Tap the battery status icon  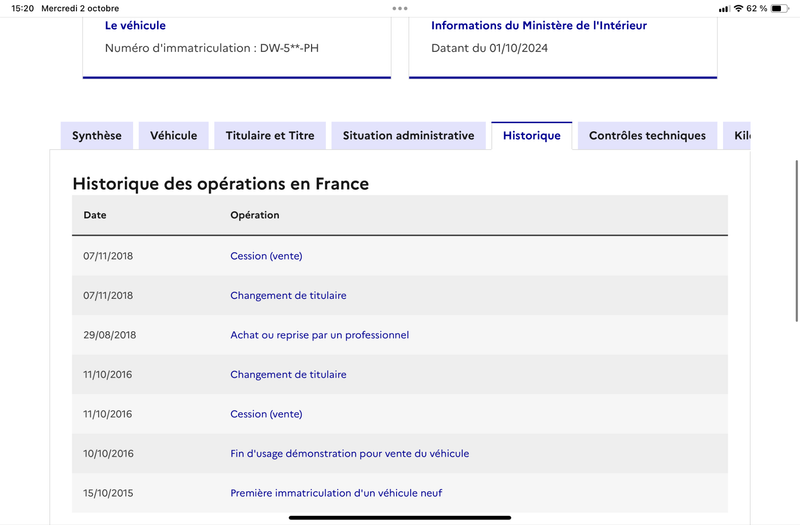(x=780, y=8)
